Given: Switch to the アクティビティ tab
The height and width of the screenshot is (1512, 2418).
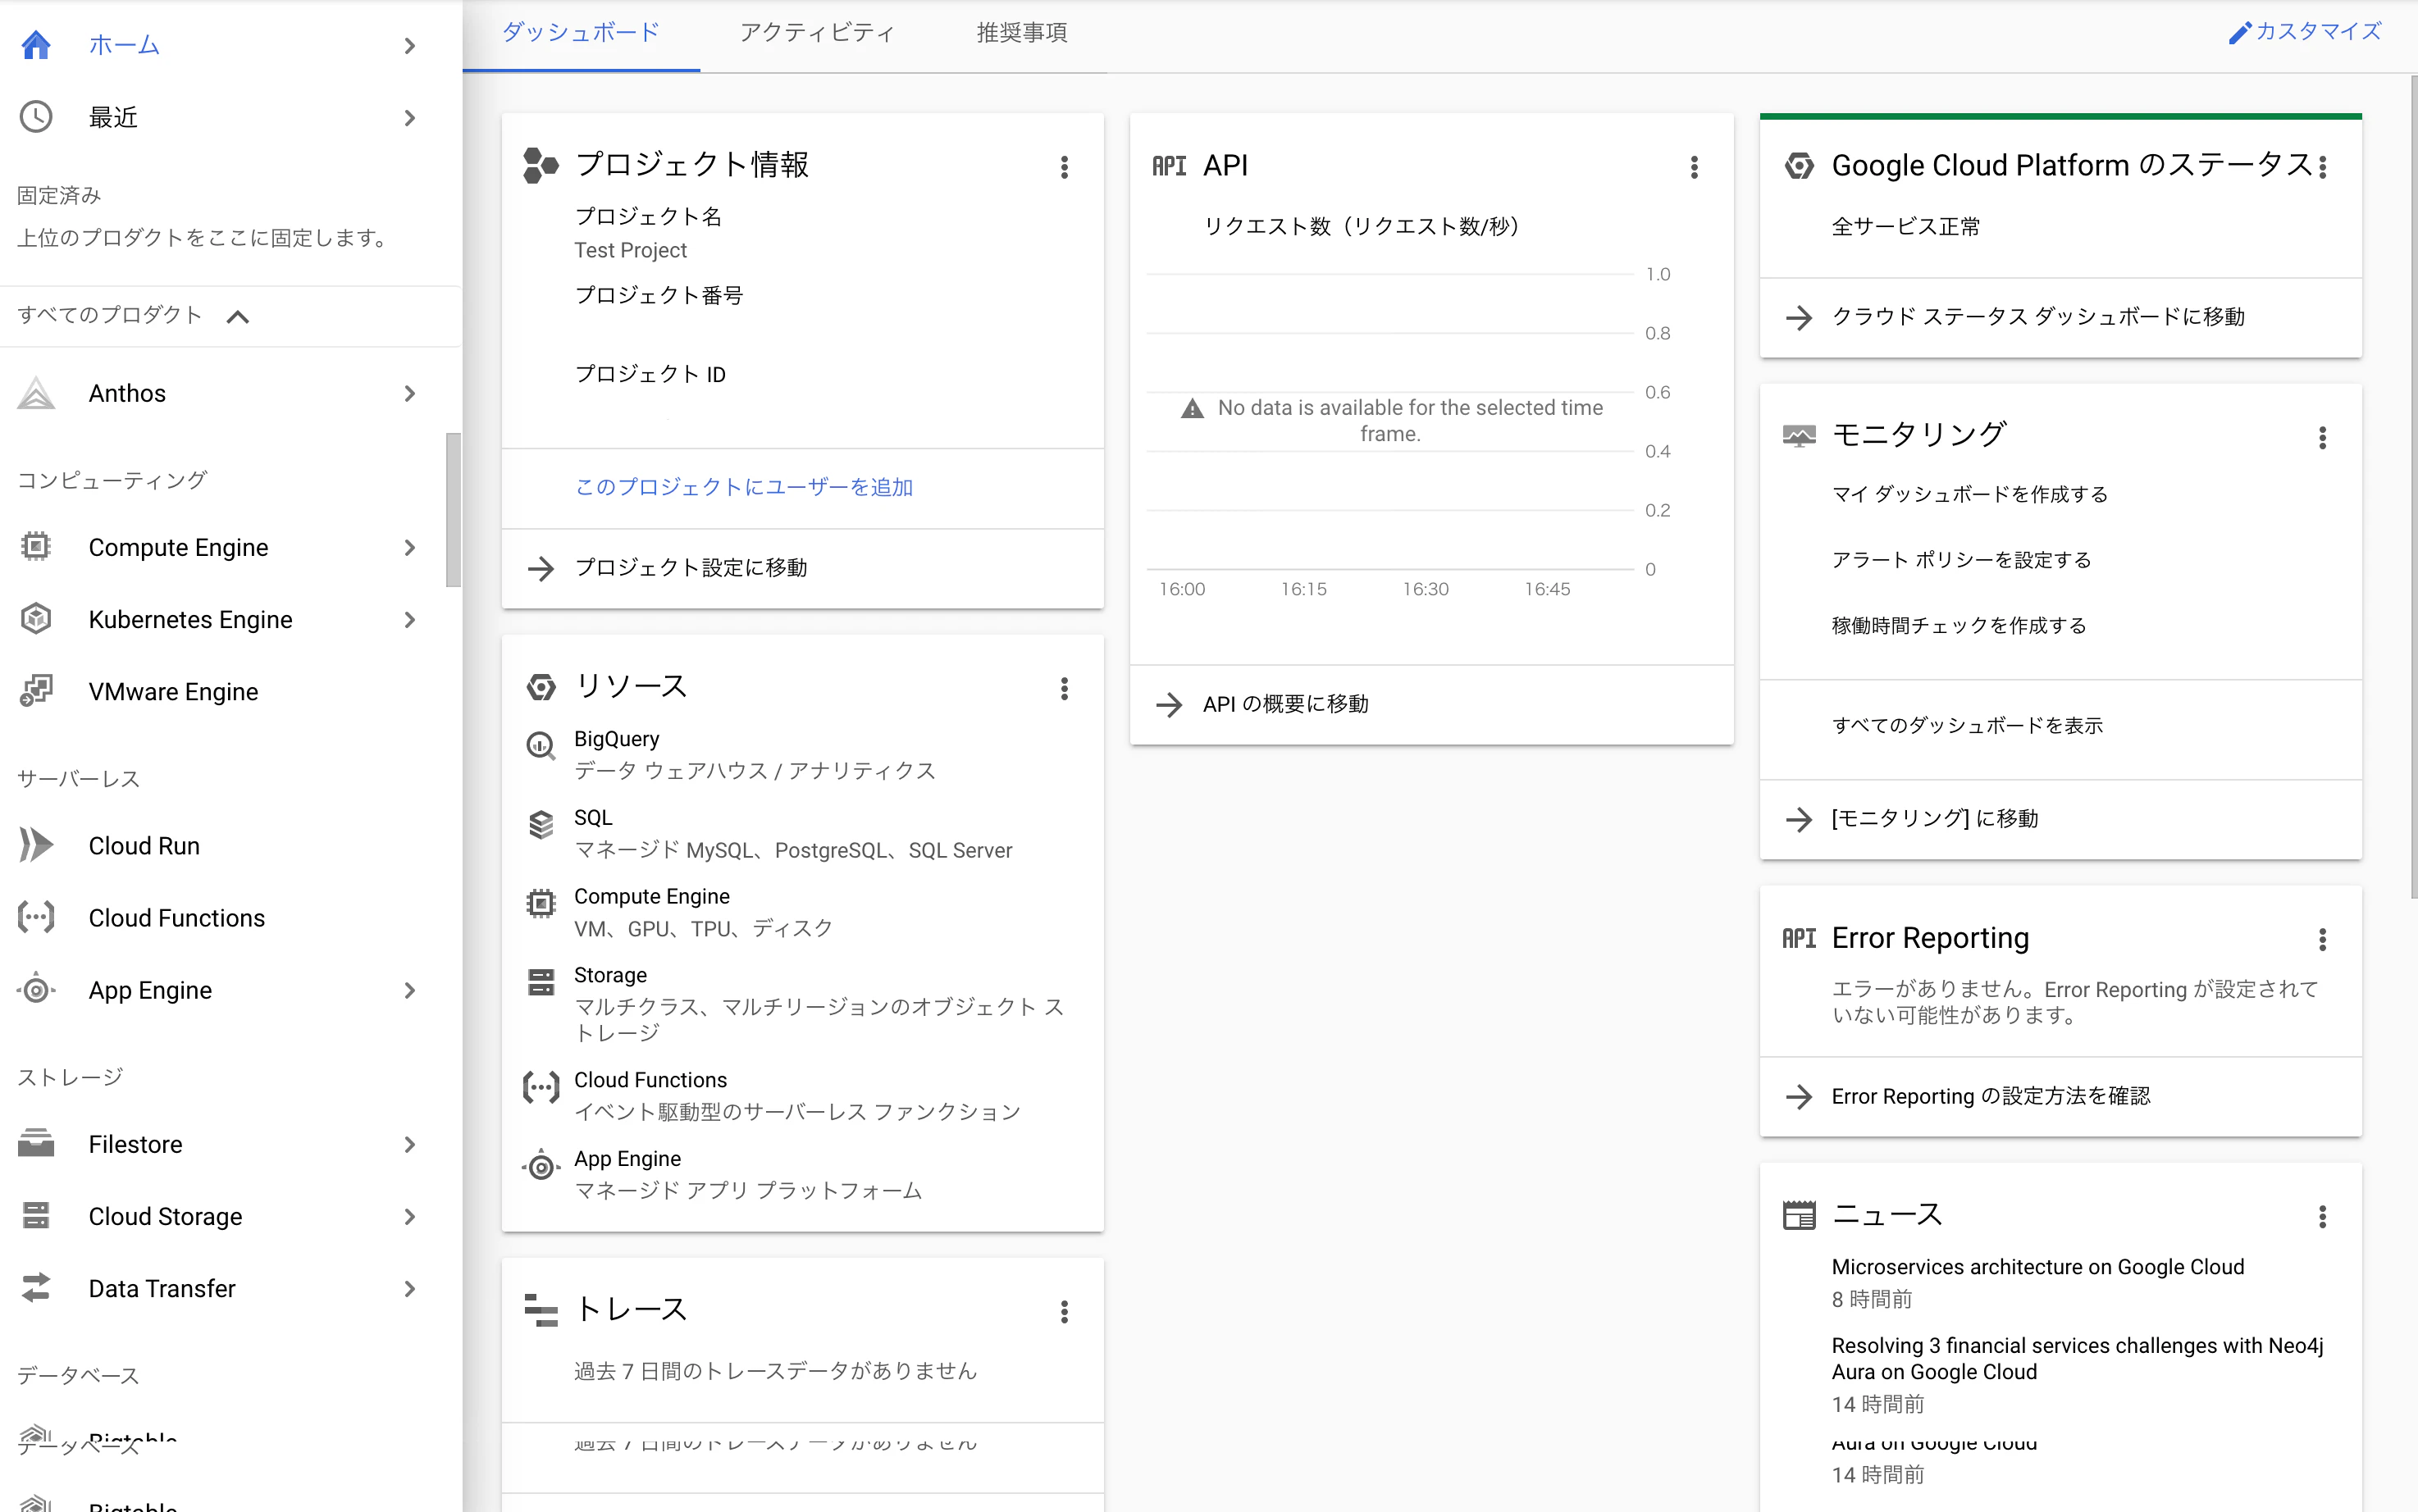Looking at the screenshot, I should pos(817,33).
